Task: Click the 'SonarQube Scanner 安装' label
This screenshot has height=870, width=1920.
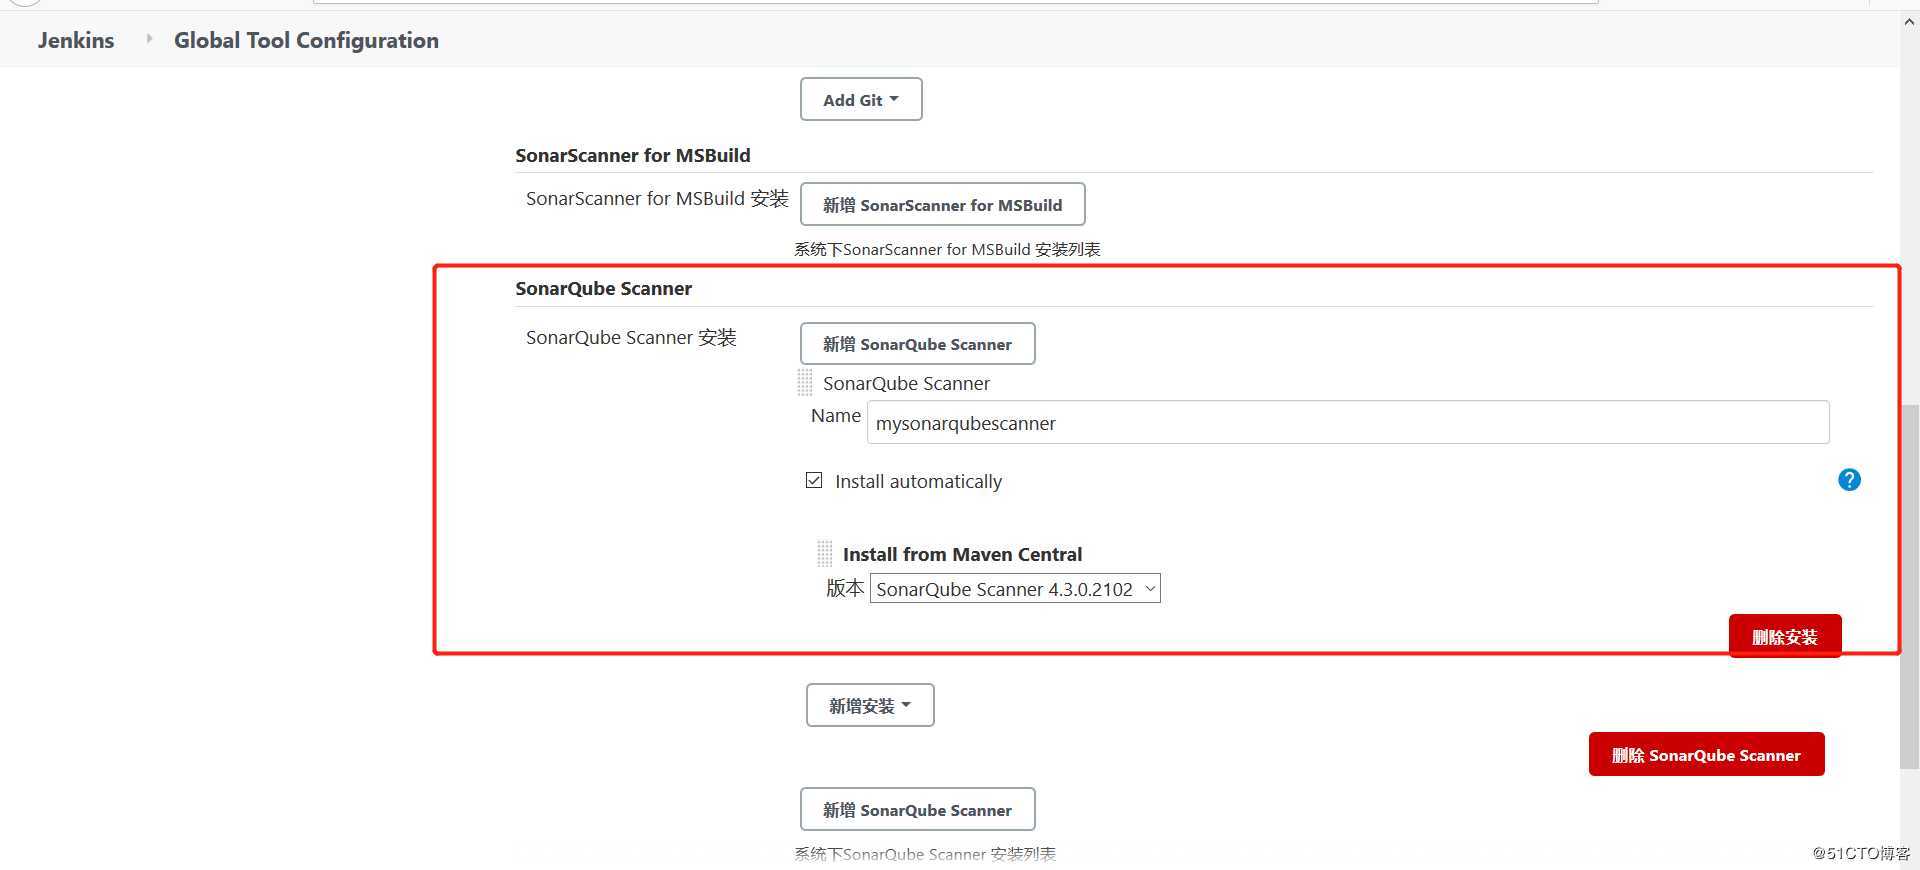Action: [x=631, y=337]
